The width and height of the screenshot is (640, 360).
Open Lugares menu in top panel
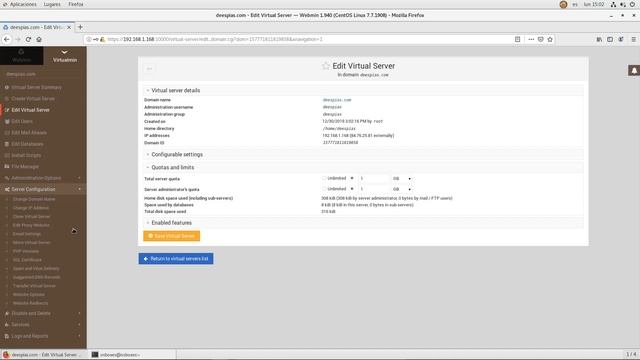(x=52, y=4)
